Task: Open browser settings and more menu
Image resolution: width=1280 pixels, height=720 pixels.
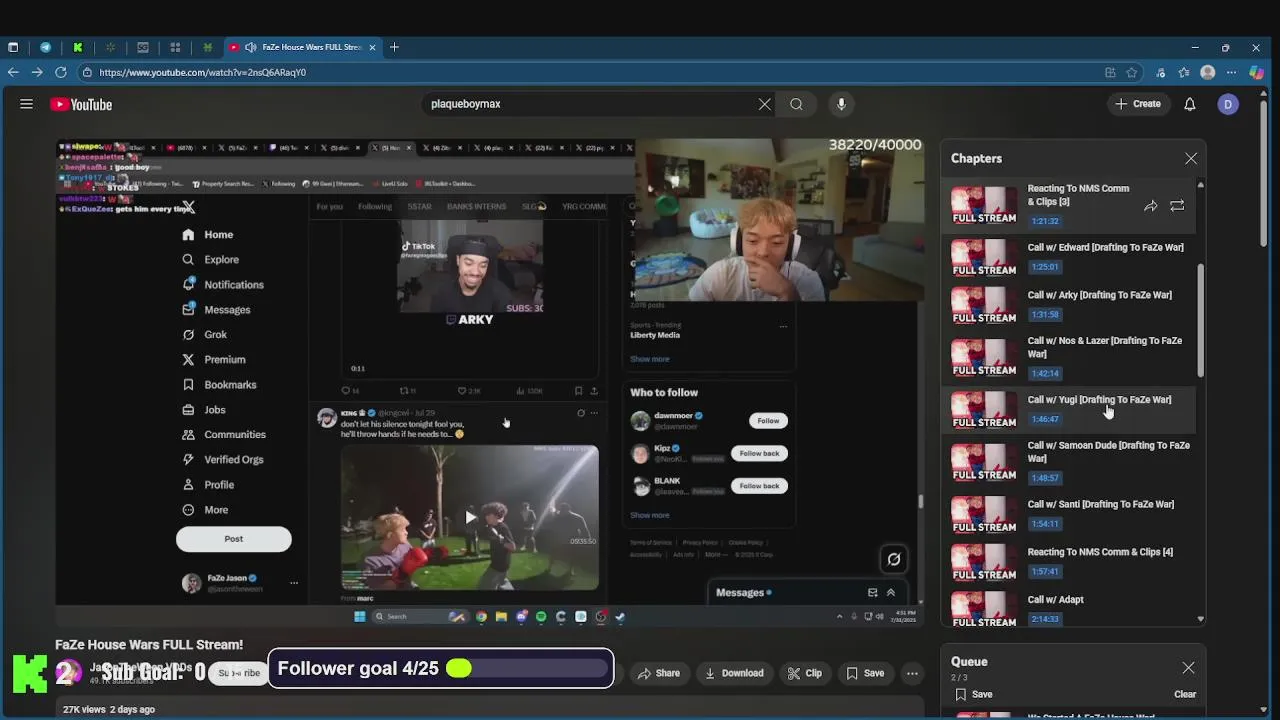Action: point(1232,72)
